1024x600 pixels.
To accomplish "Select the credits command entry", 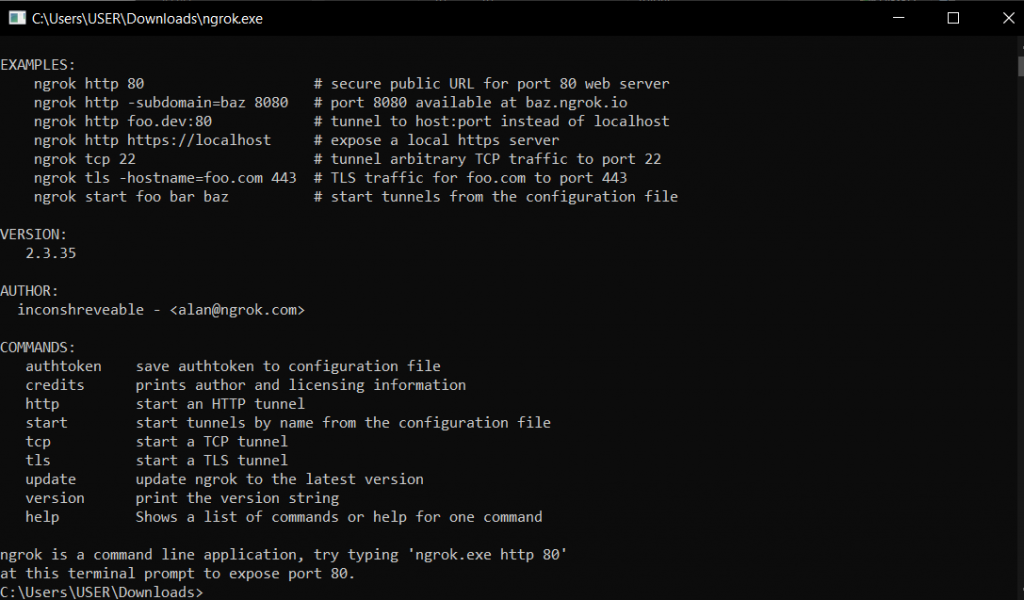I will pyautogui.click(x=55, y=385).
